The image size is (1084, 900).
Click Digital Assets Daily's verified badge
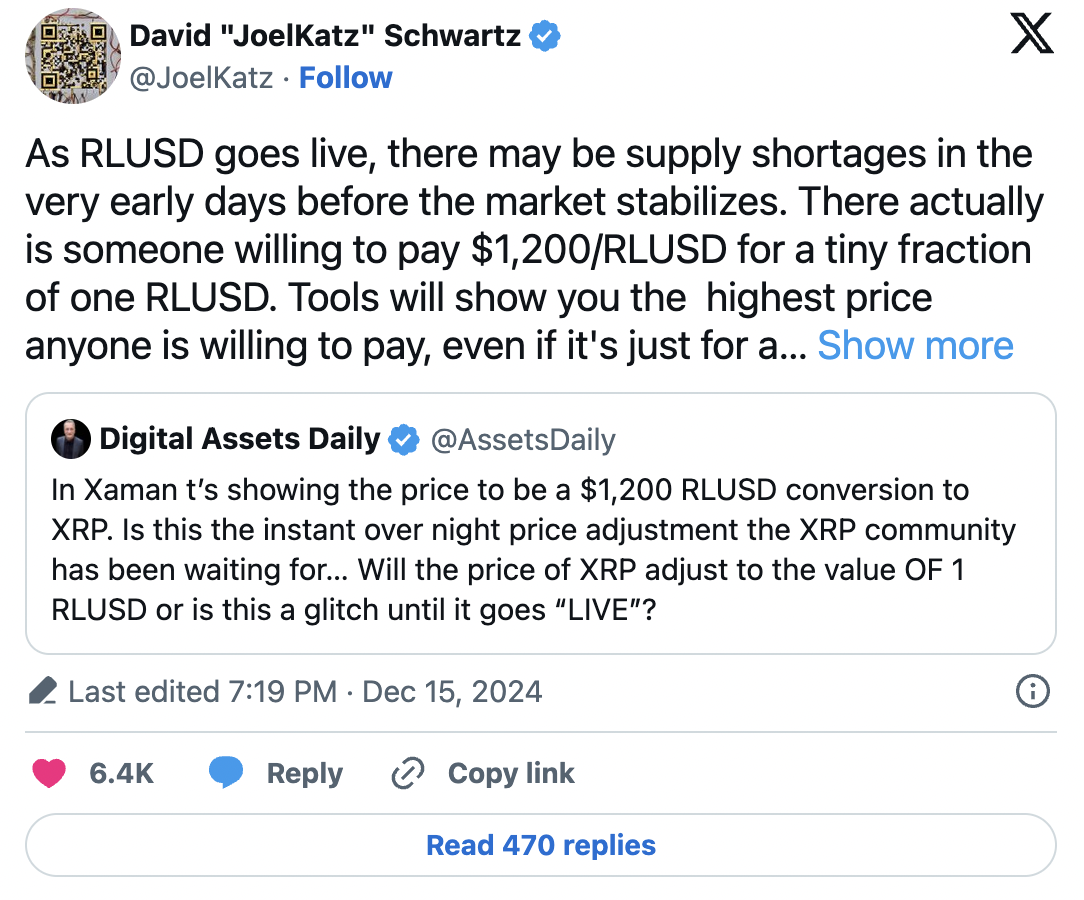click(x=403, y=439)
